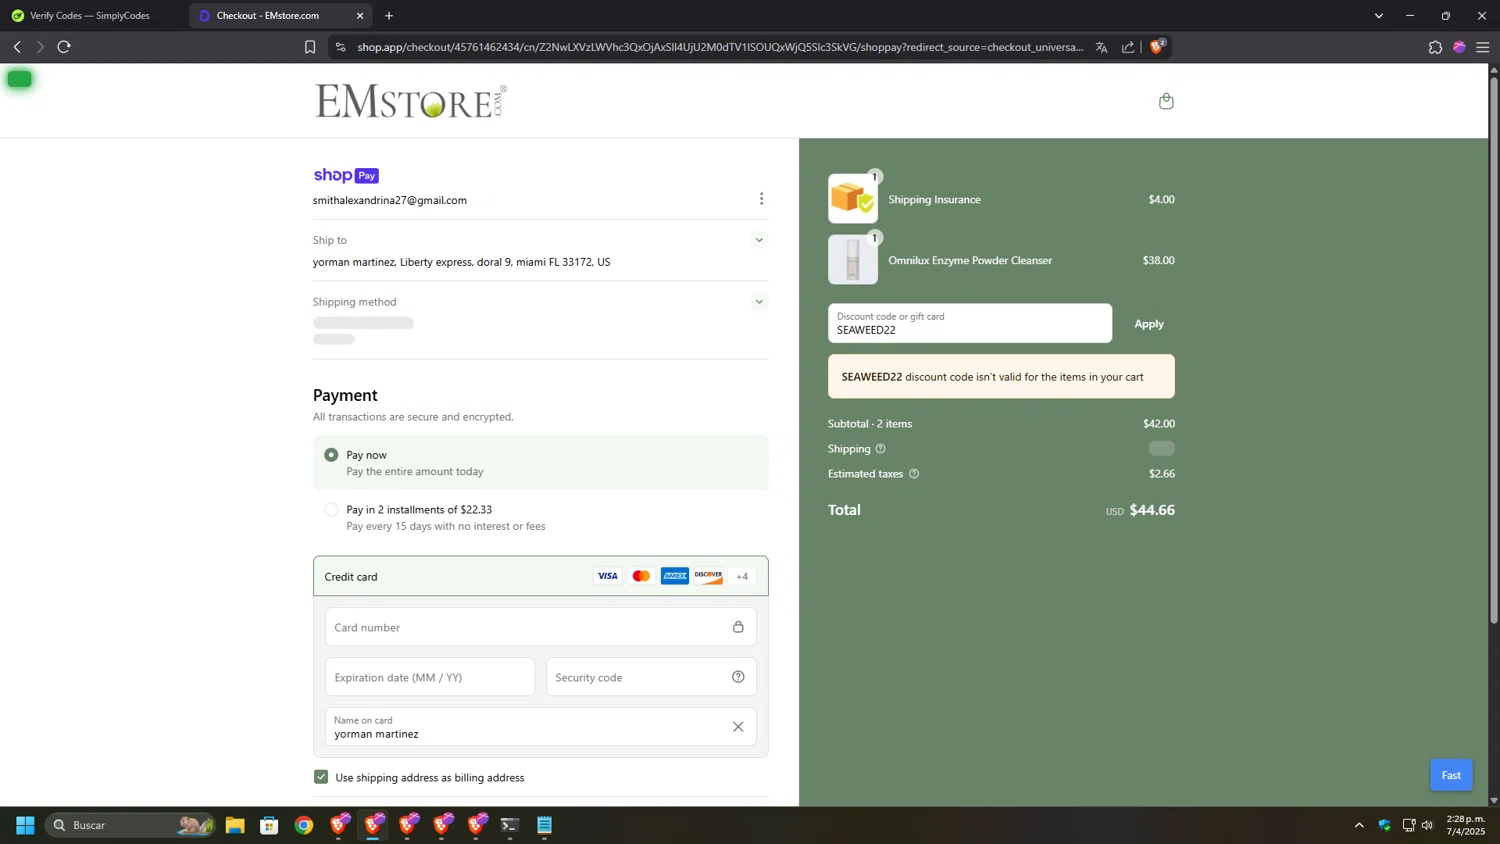Toggle Use shipping address as billing address
Screen dimensions: 1500x844
click(x=321, y=777)
